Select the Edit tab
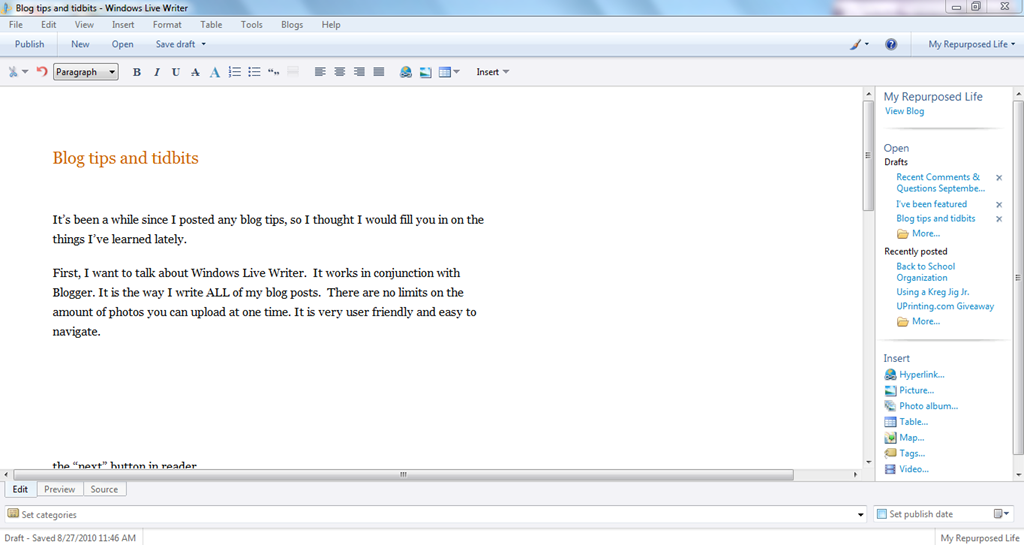Viewport: 1024px width, 545px height. (x=20, y=489)
